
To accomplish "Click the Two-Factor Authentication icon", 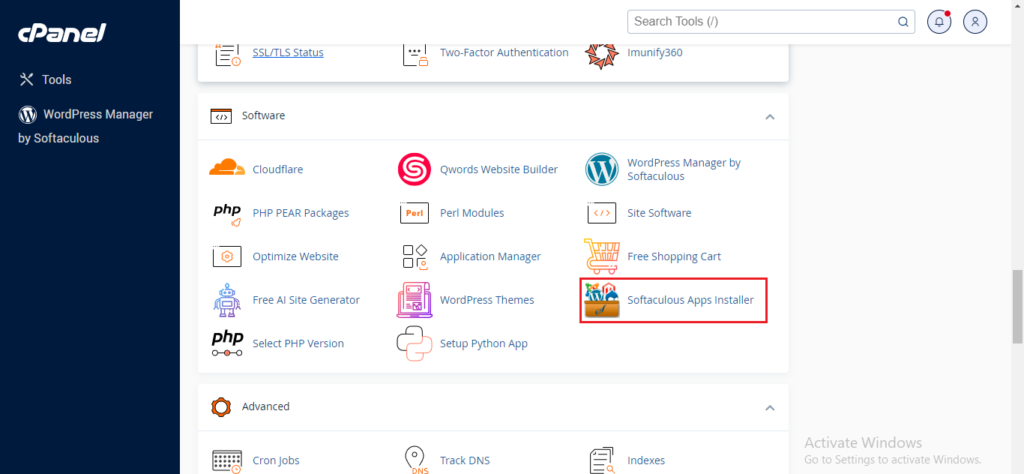I will coord(415,54).
